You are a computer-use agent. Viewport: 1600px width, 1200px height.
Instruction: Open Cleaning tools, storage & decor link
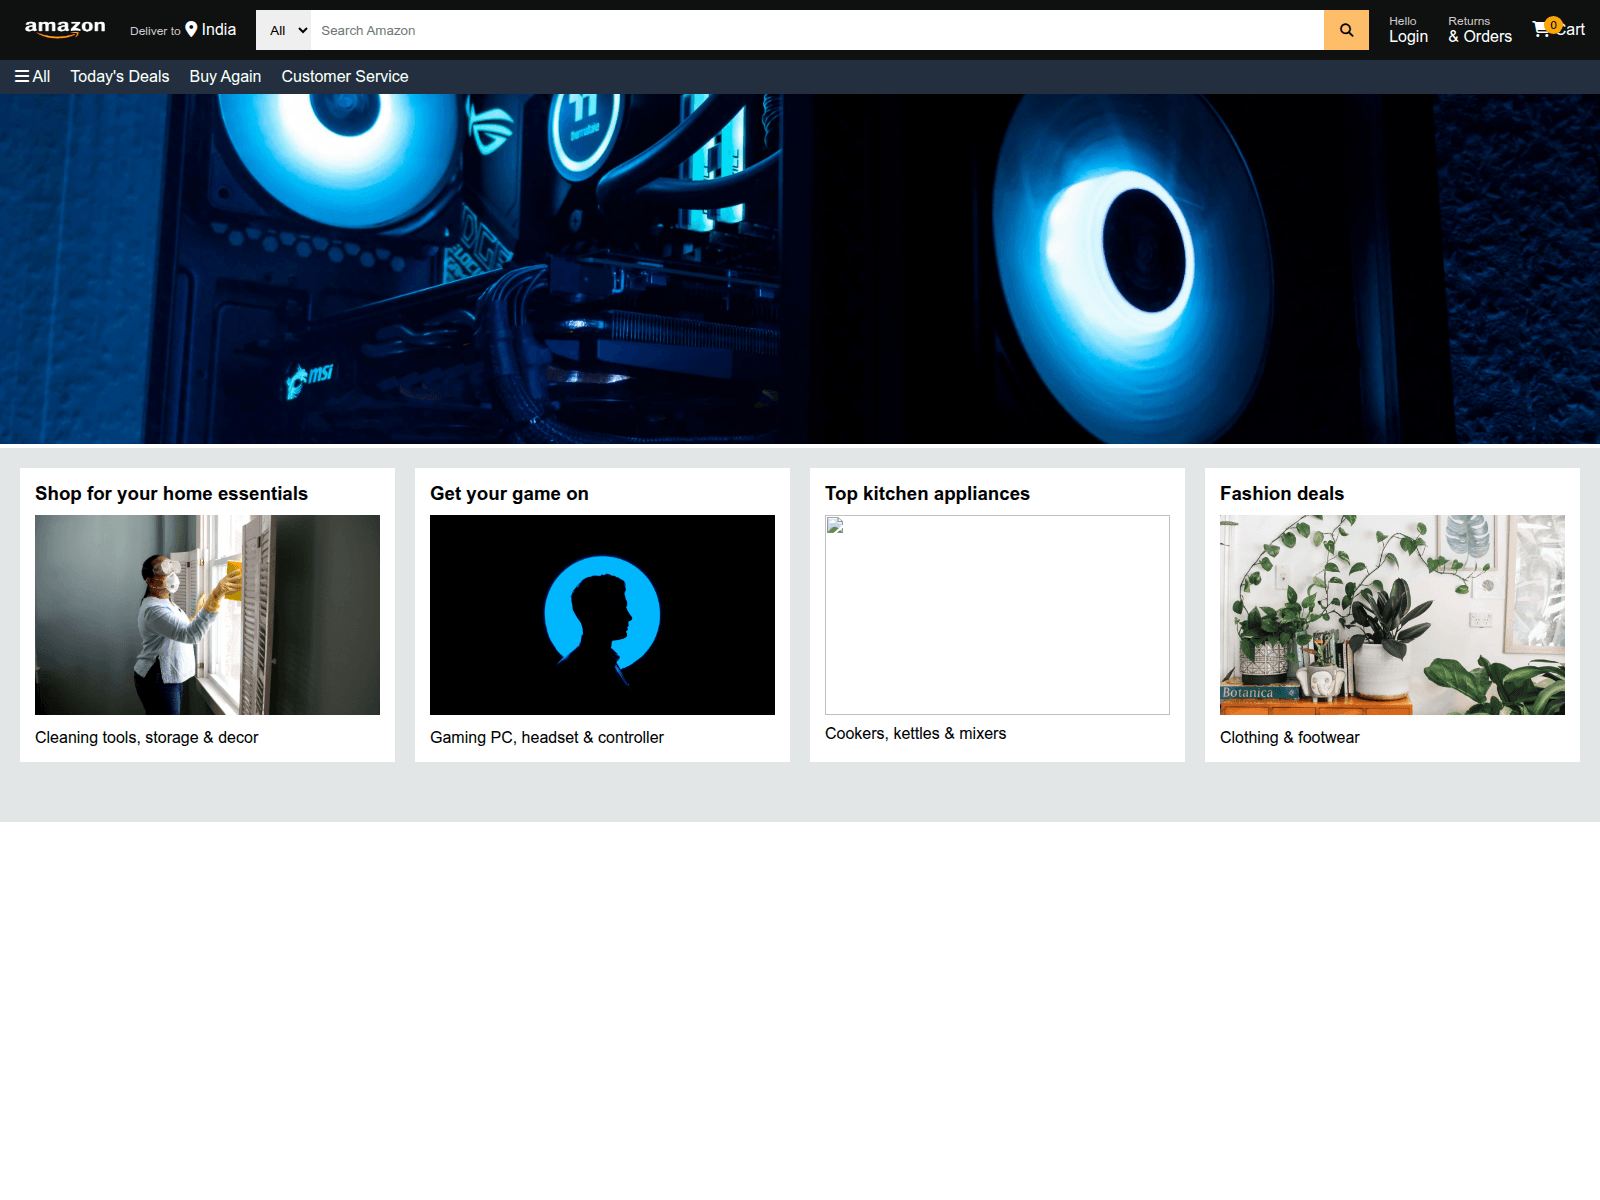point(146,737)
